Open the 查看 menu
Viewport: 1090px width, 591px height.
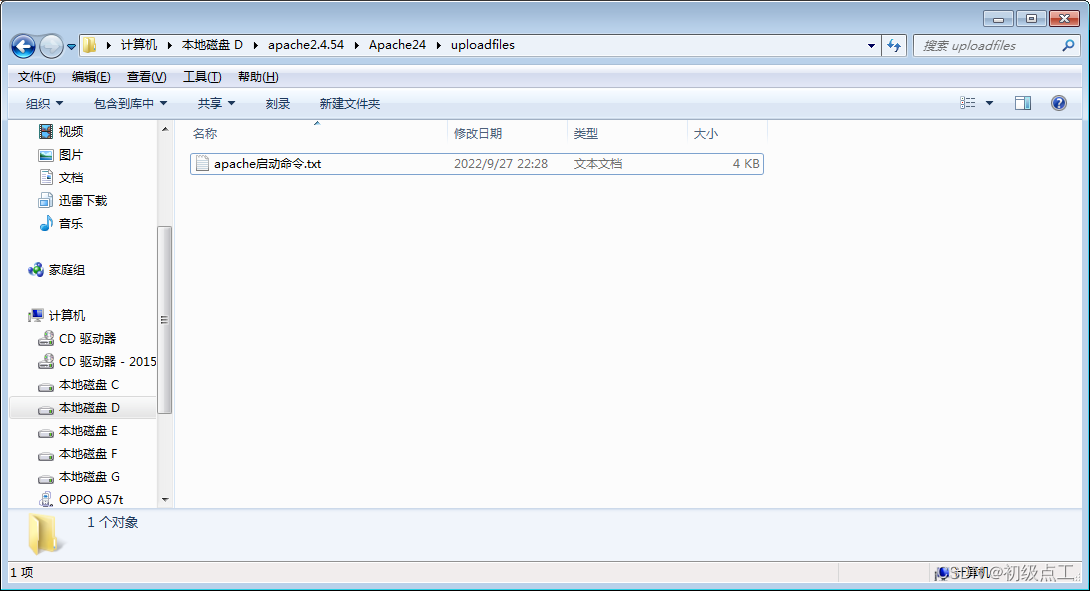[x=144, y=76]
